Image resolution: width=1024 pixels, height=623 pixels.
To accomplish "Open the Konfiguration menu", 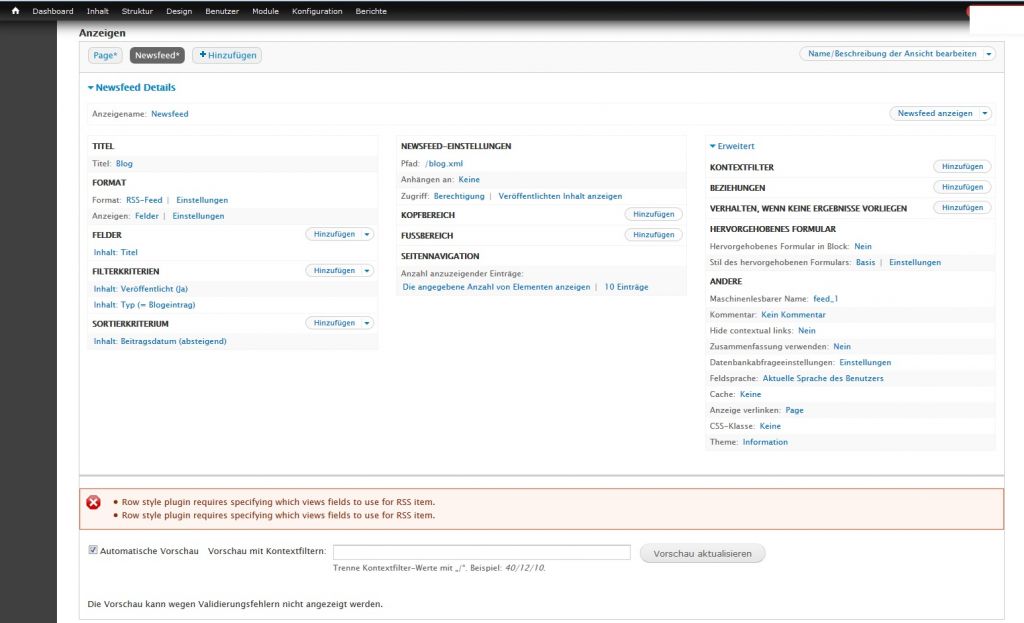I will pos(317,11).
